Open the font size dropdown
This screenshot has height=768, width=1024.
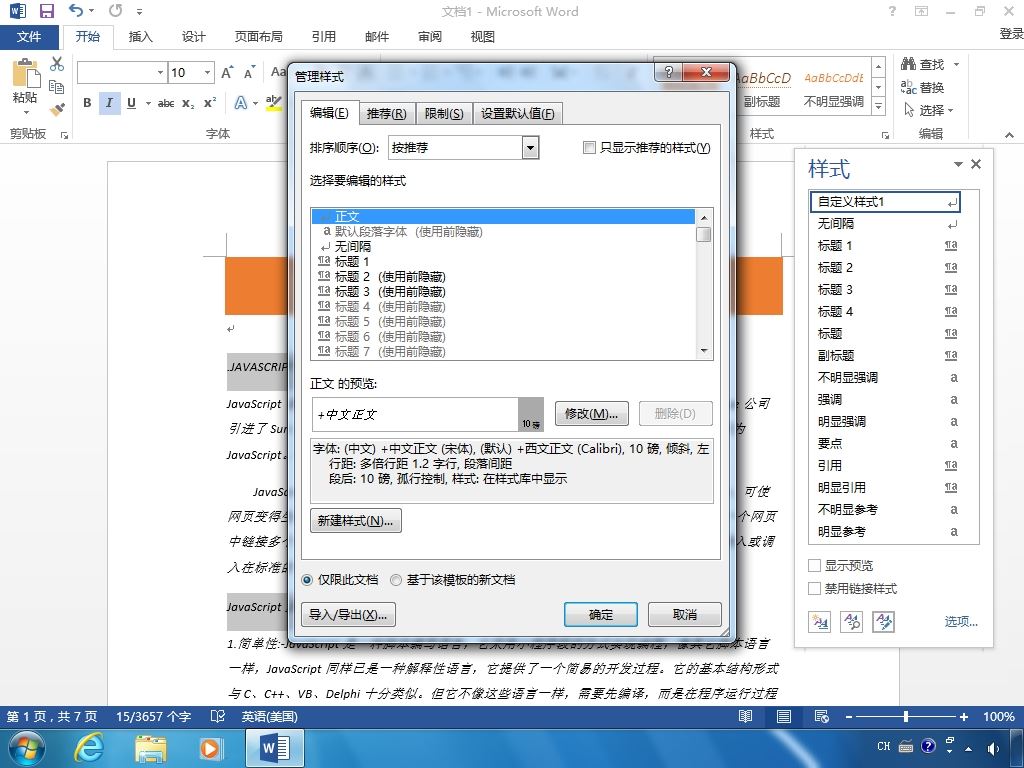(x=207, y=72)
